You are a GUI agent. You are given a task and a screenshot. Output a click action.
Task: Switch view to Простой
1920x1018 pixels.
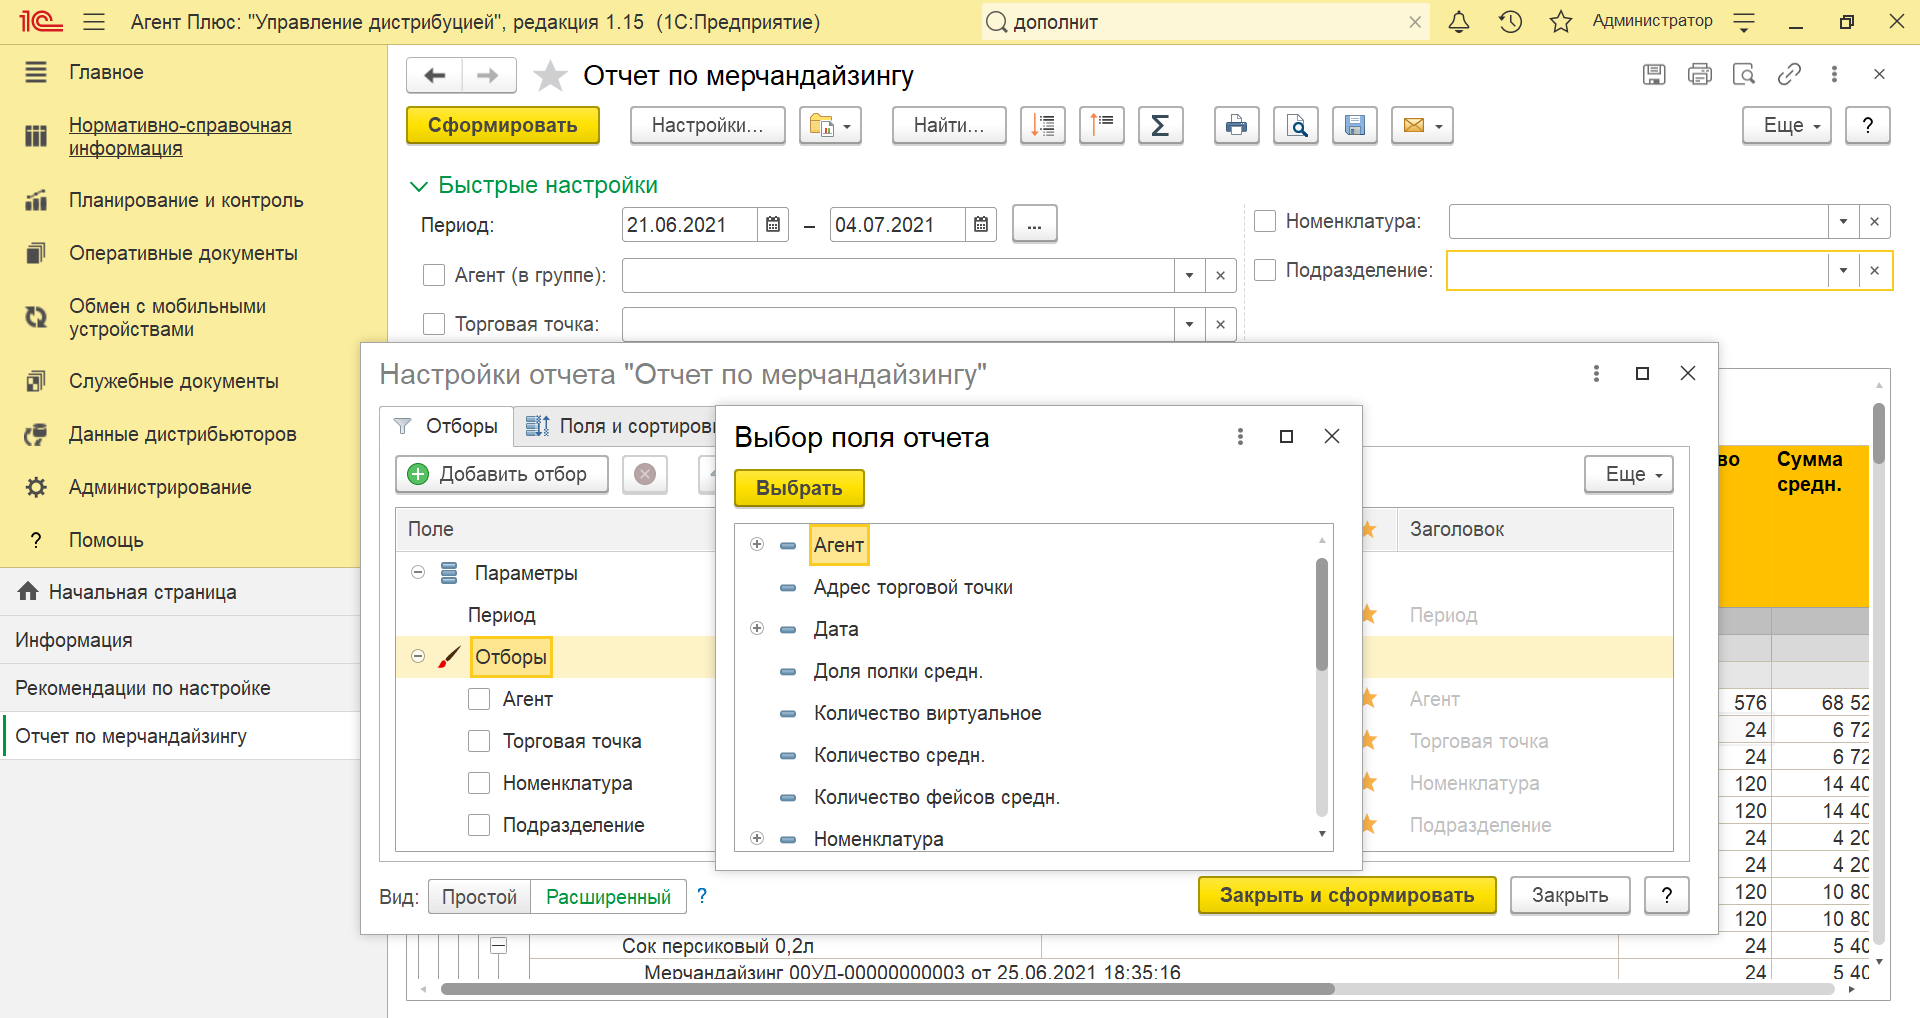click(479, 897)
